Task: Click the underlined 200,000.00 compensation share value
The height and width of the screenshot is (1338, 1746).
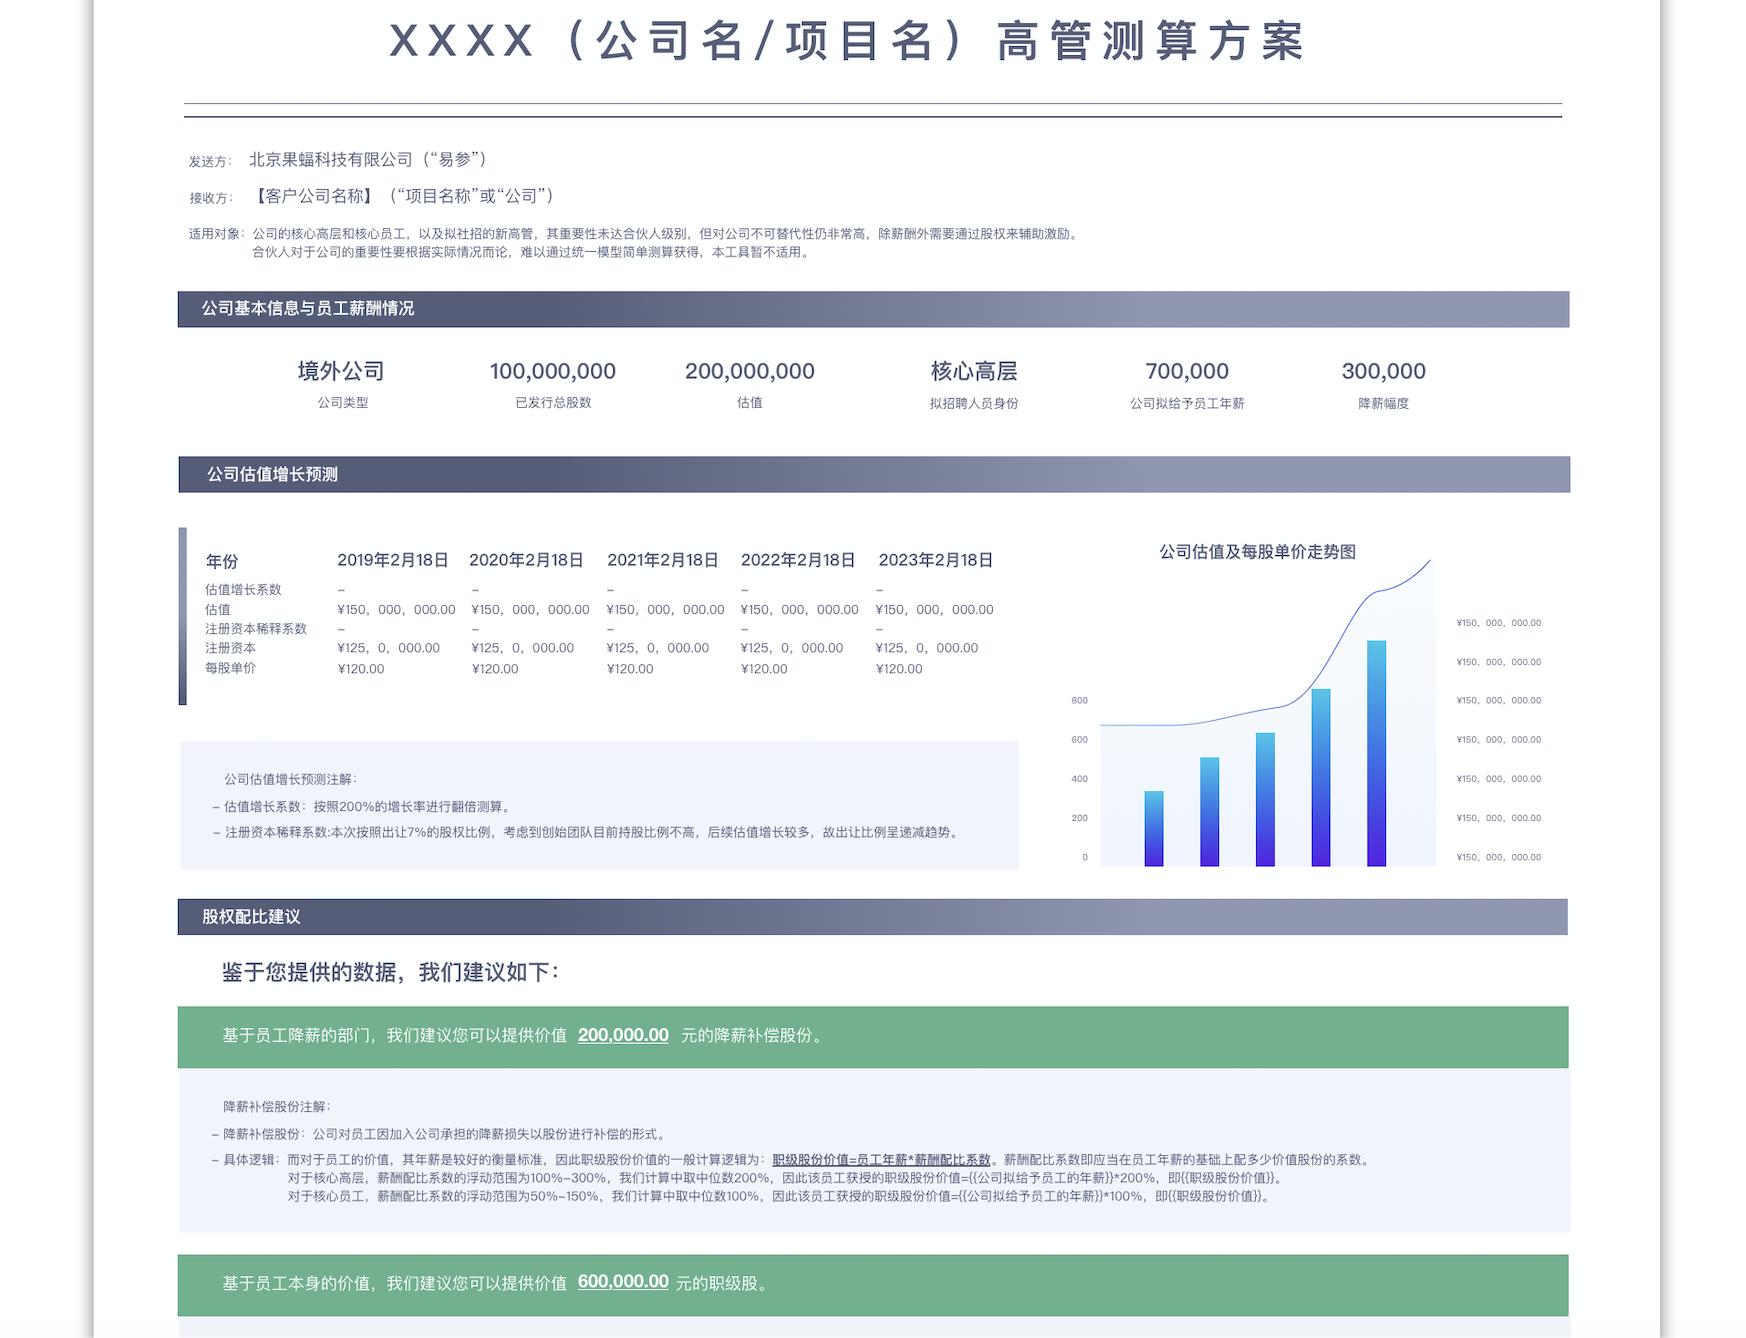Action: click(x=623, y=1035)
